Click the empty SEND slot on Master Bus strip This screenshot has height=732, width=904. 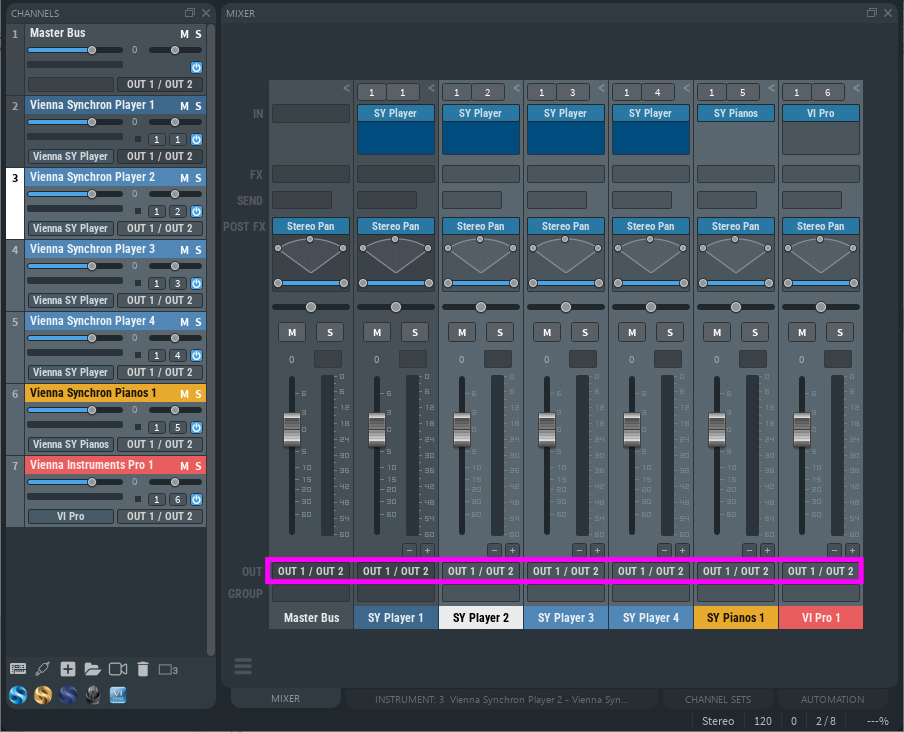[x=302, y=201]
